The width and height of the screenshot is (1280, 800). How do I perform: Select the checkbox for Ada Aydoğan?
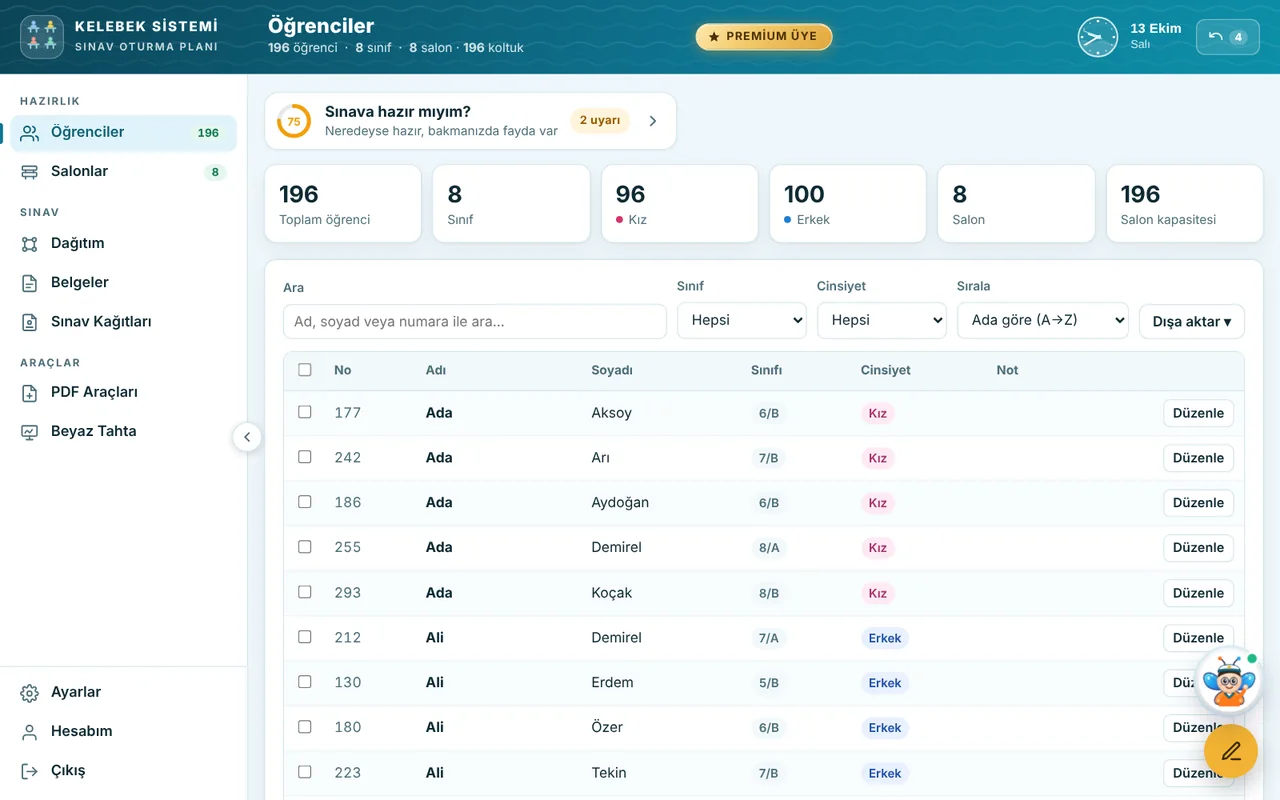305,502
